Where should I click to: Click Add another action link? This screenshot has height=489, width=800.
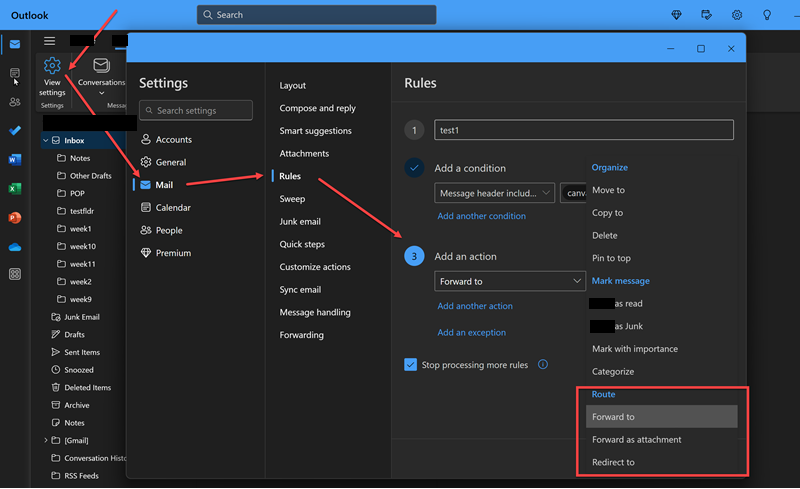point(475,306)
